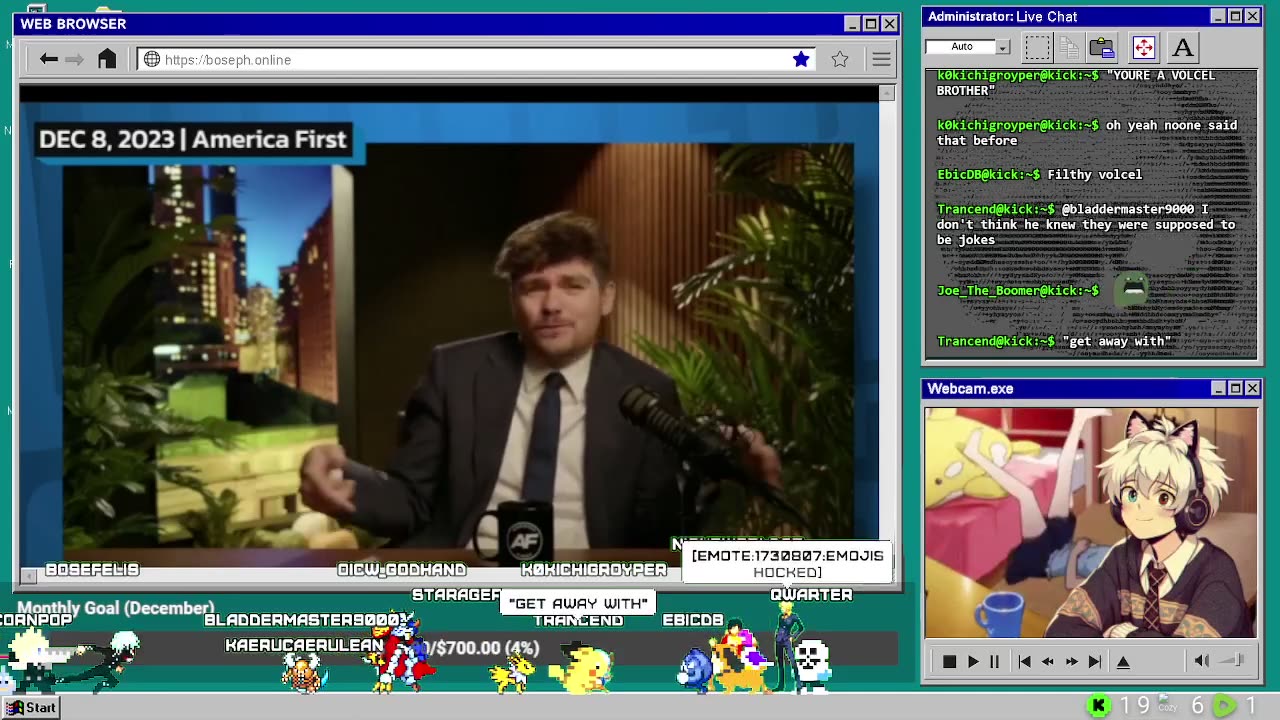1280x720 pixels.
Task: Rewind in the Webcam.exe player
Action: pyautogui.click(x=1048, y=662)
